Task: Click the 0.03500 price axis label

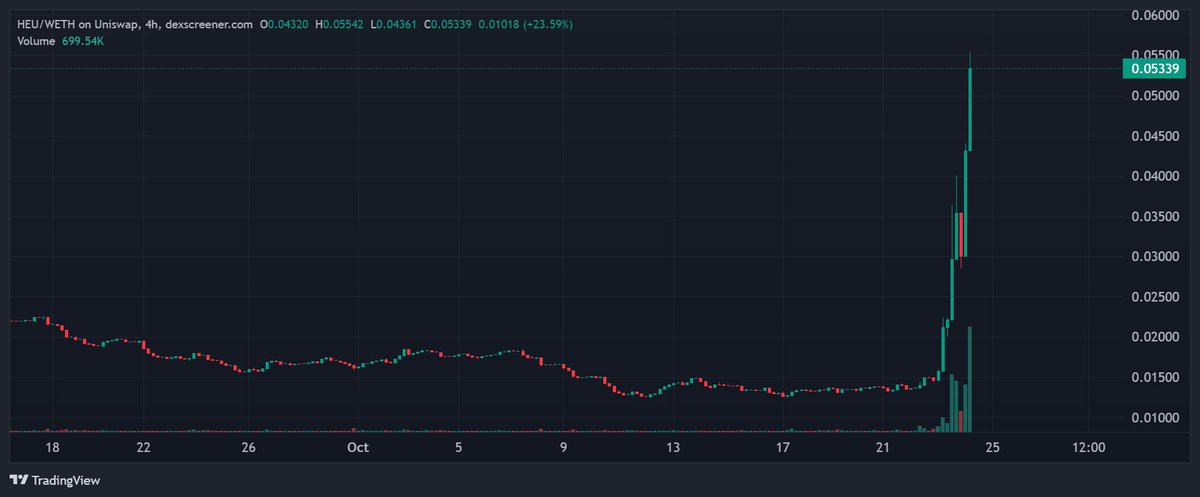Action: click(x=1154, y=217)
